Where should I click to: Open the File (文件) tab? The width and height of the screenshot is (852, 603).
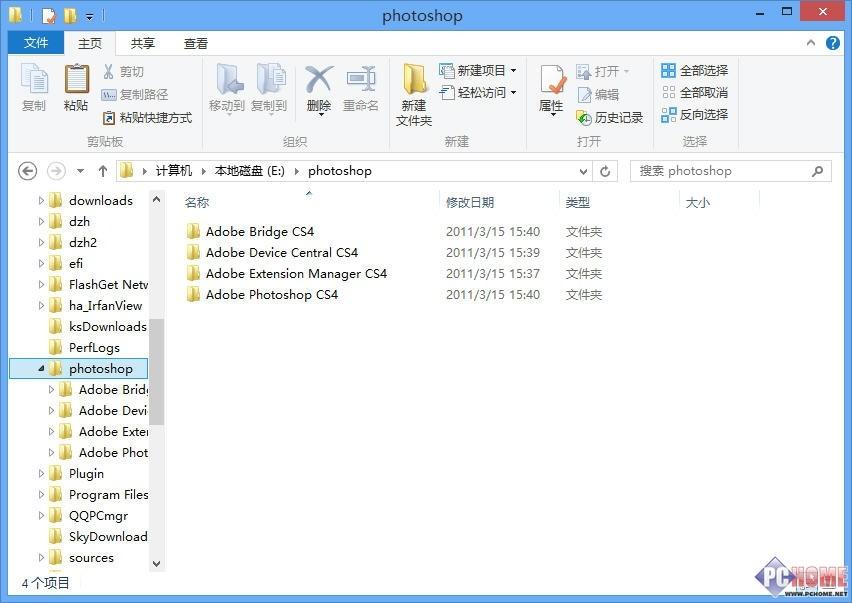(36, 42)
